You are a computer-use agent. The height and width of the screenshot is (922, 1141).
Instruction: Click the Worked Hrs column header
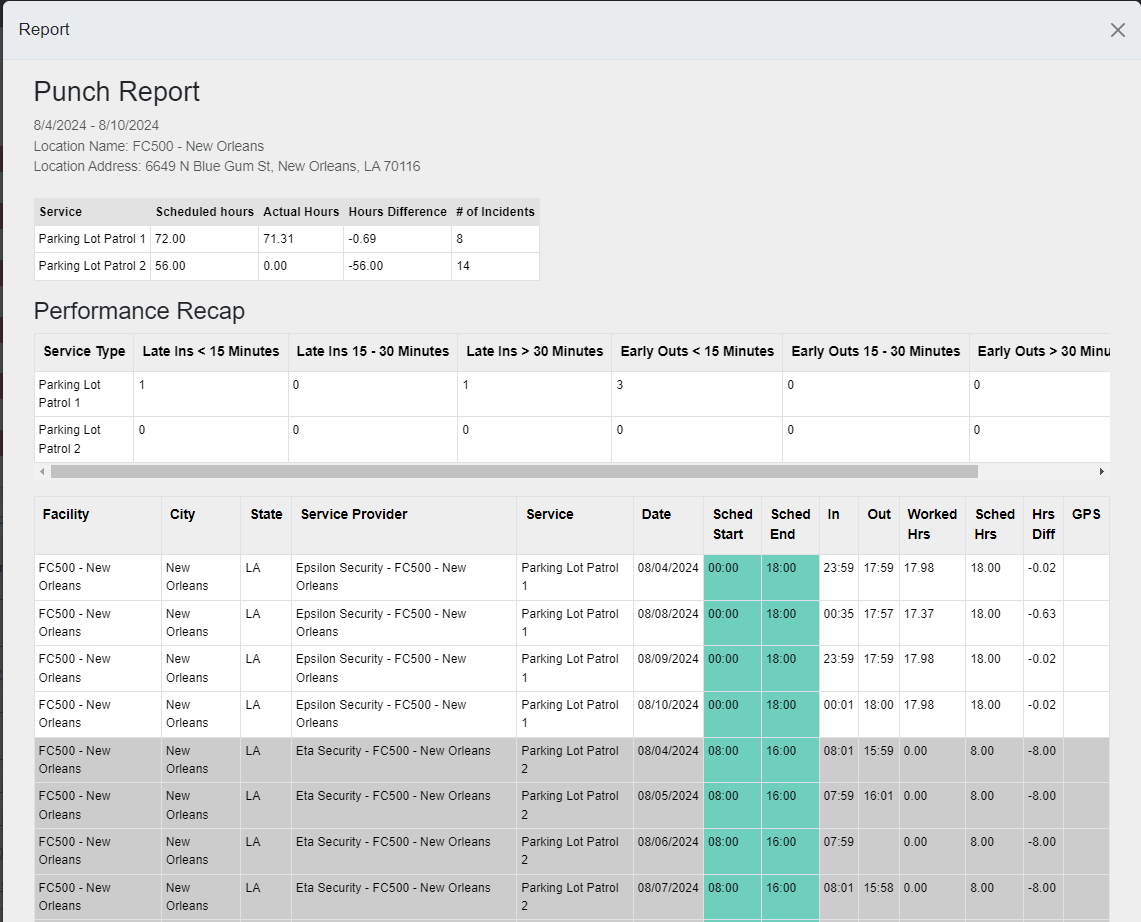pyautogui.click(x=931, y=524)
